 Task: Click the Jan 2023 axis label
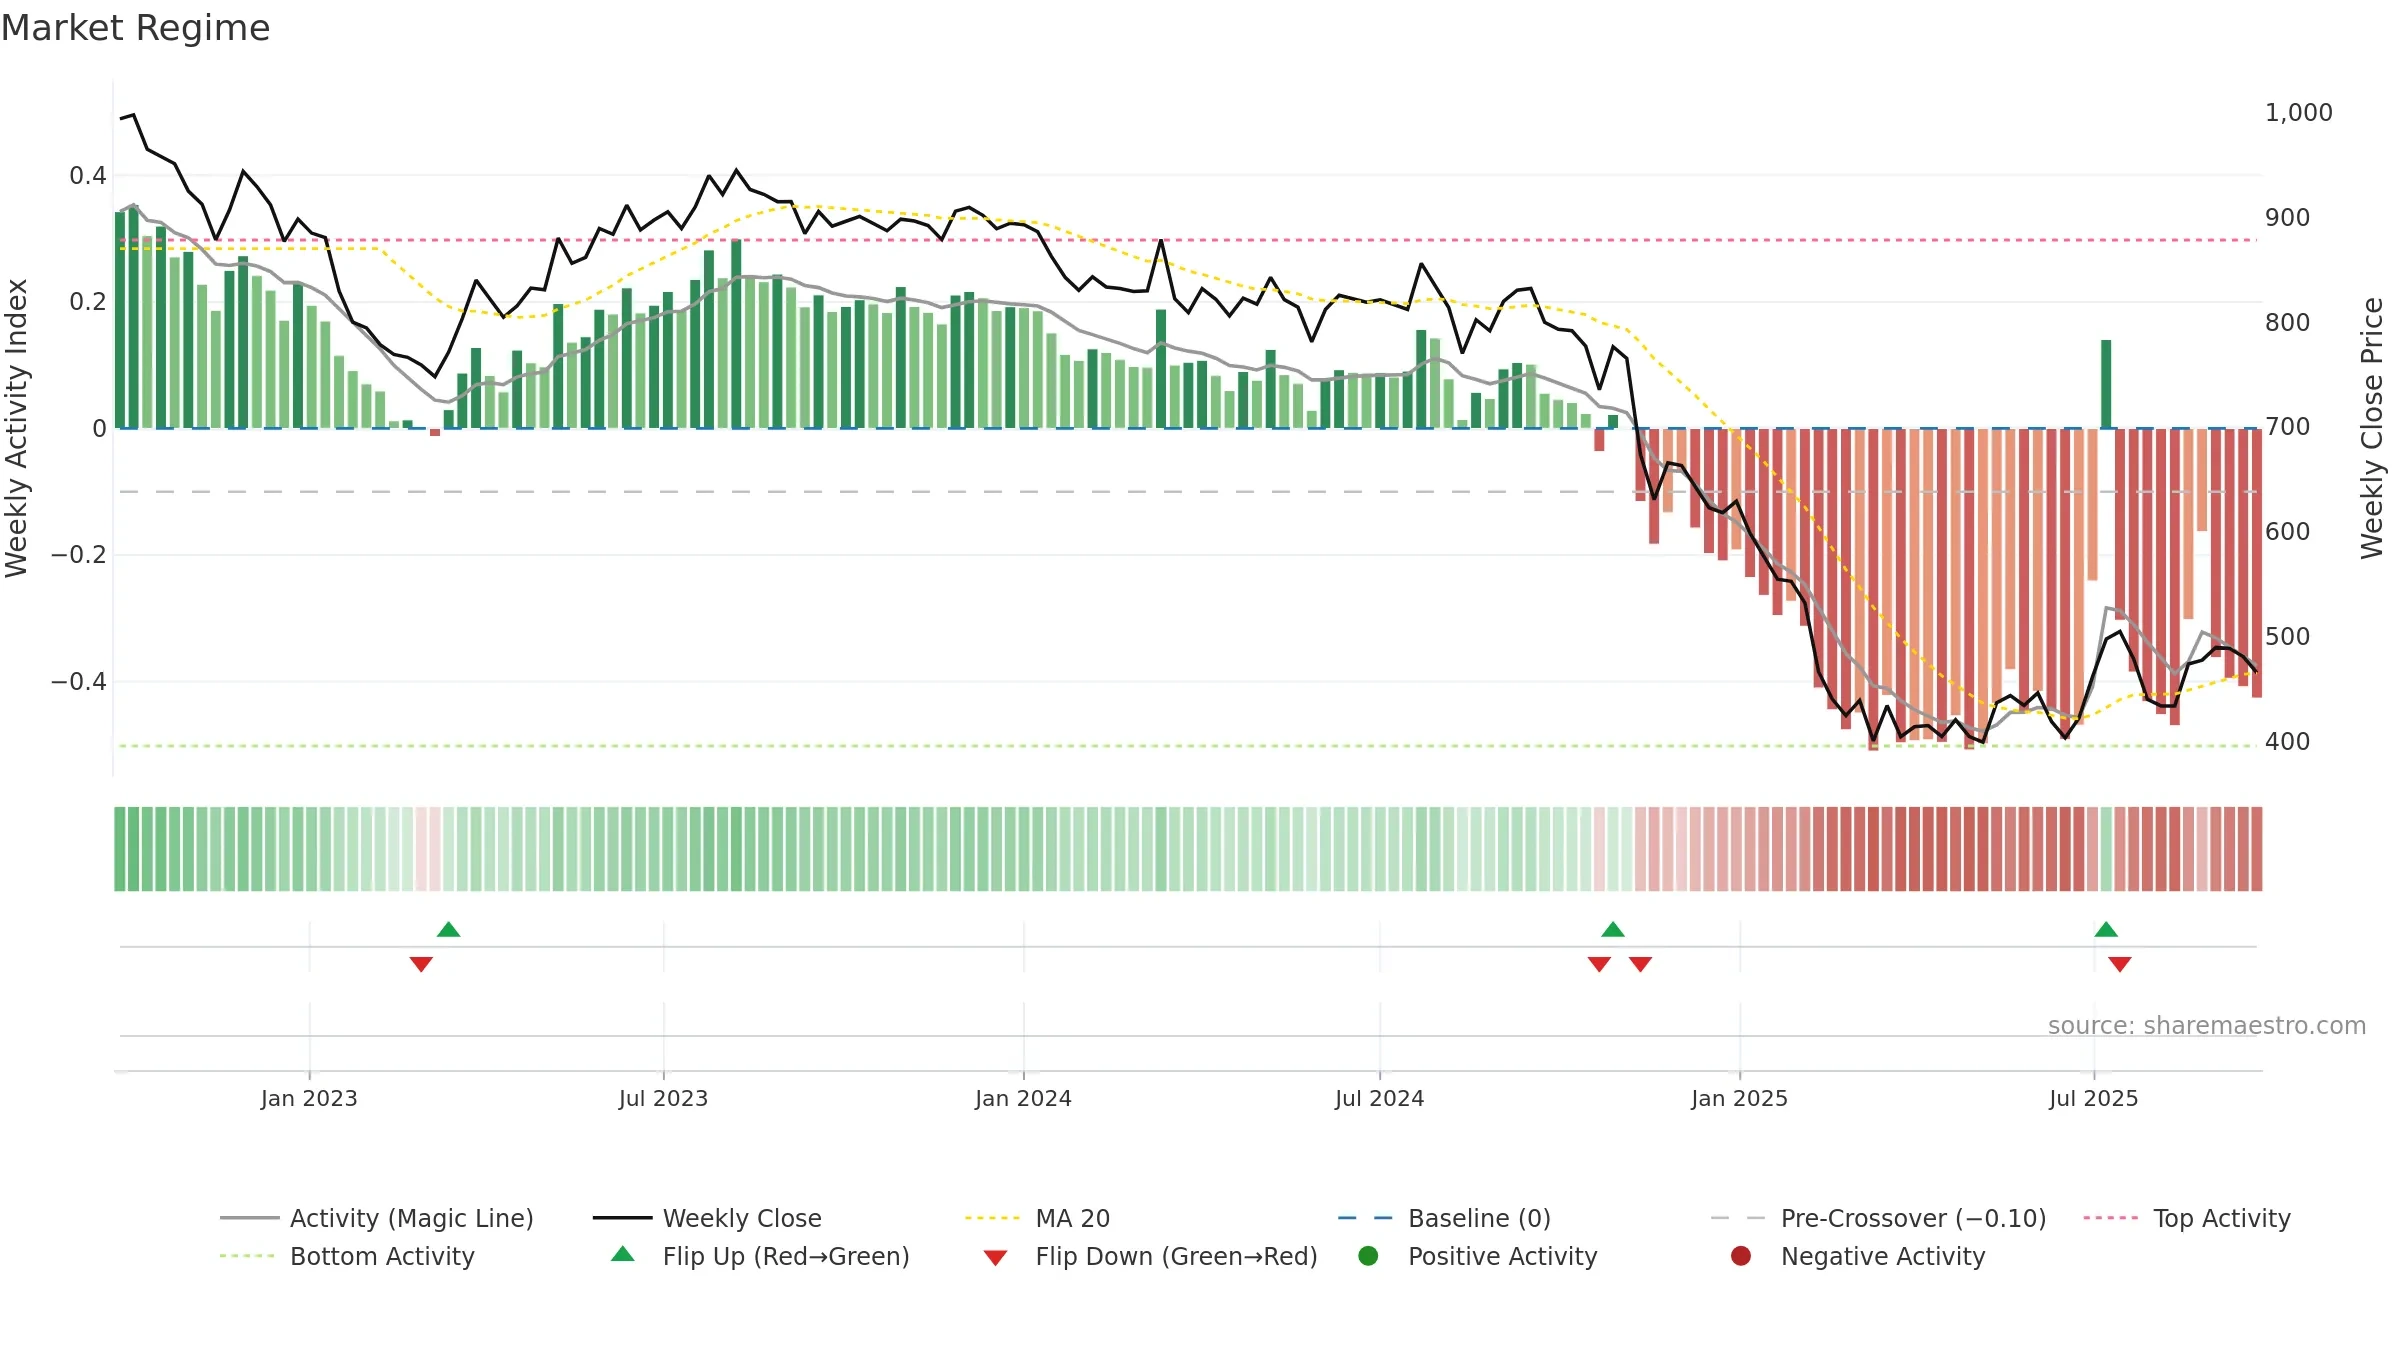click(x=309, y=1098)
